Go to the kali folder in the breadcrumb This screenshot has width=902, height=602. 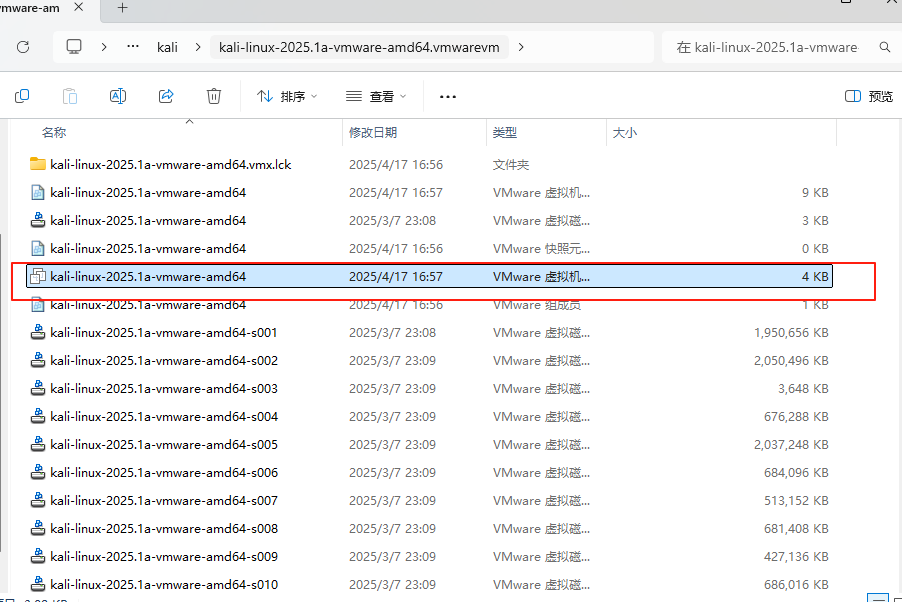point(167,47)
